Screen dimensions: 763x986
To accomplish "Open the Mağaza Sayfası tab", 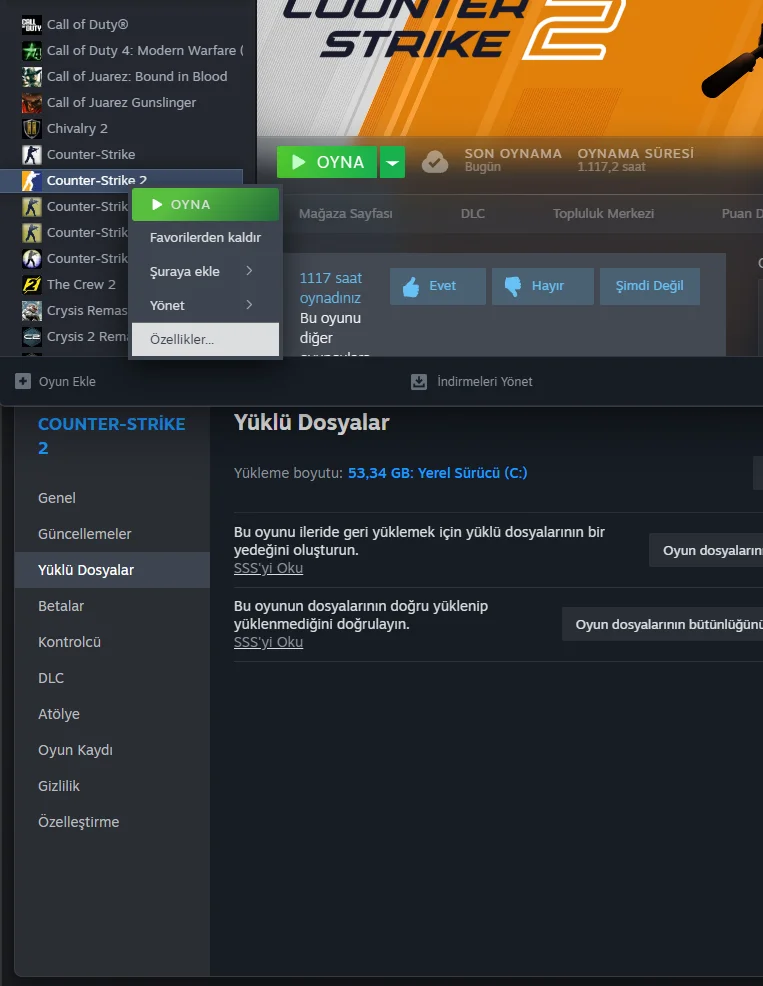I will pyautogui.click(x=345, y=214).
